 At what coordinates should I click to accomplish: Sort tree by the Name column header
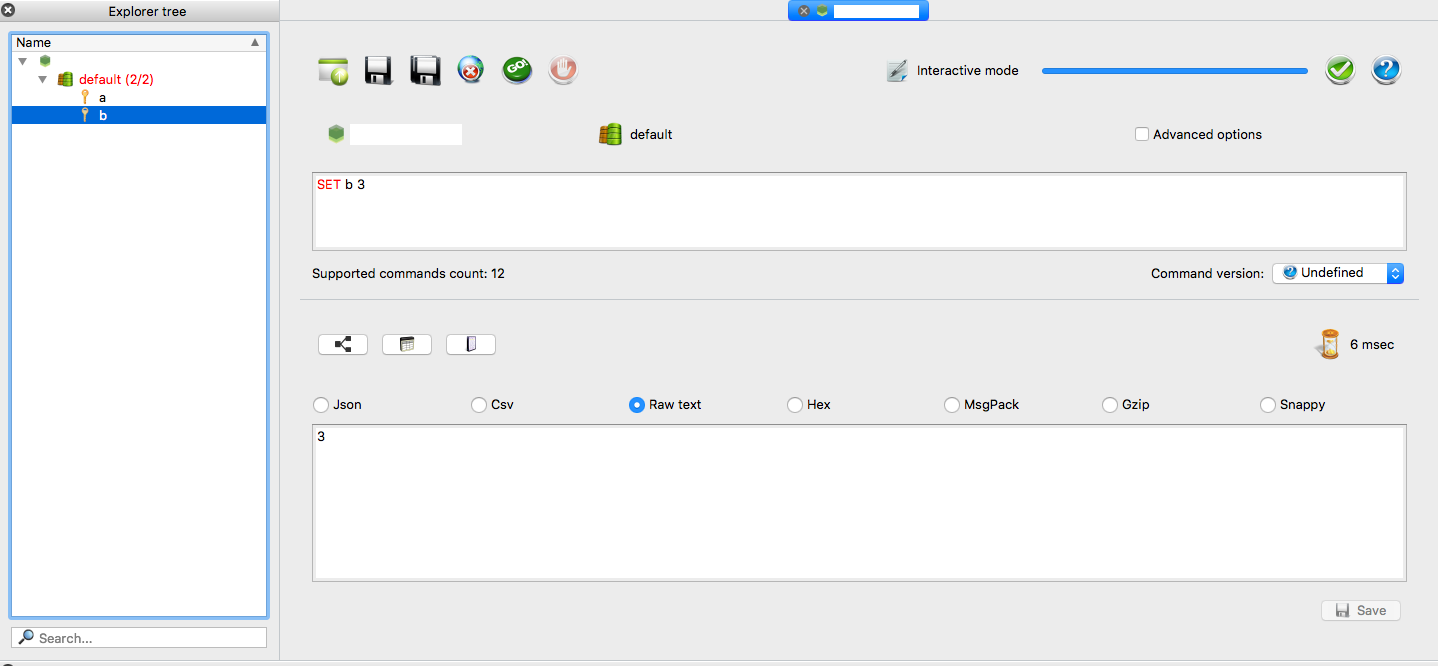(x=139, y=42)
